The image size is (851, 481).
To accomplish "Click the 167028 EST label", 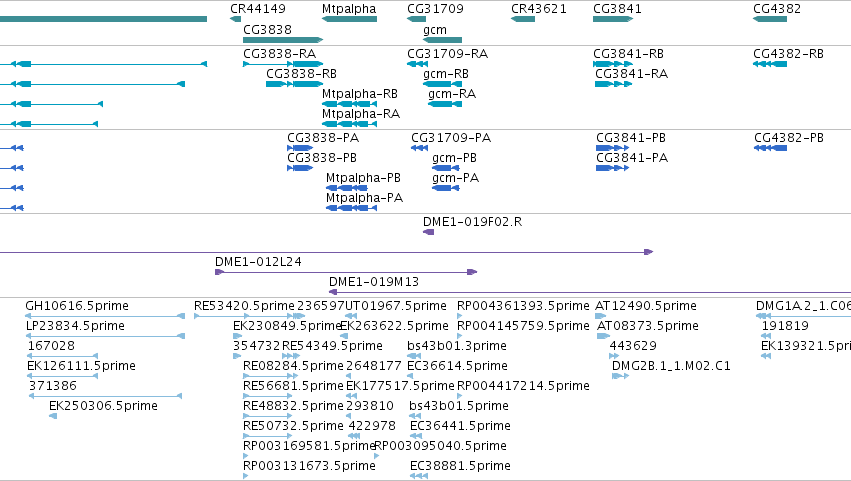I will pos(51,346).
